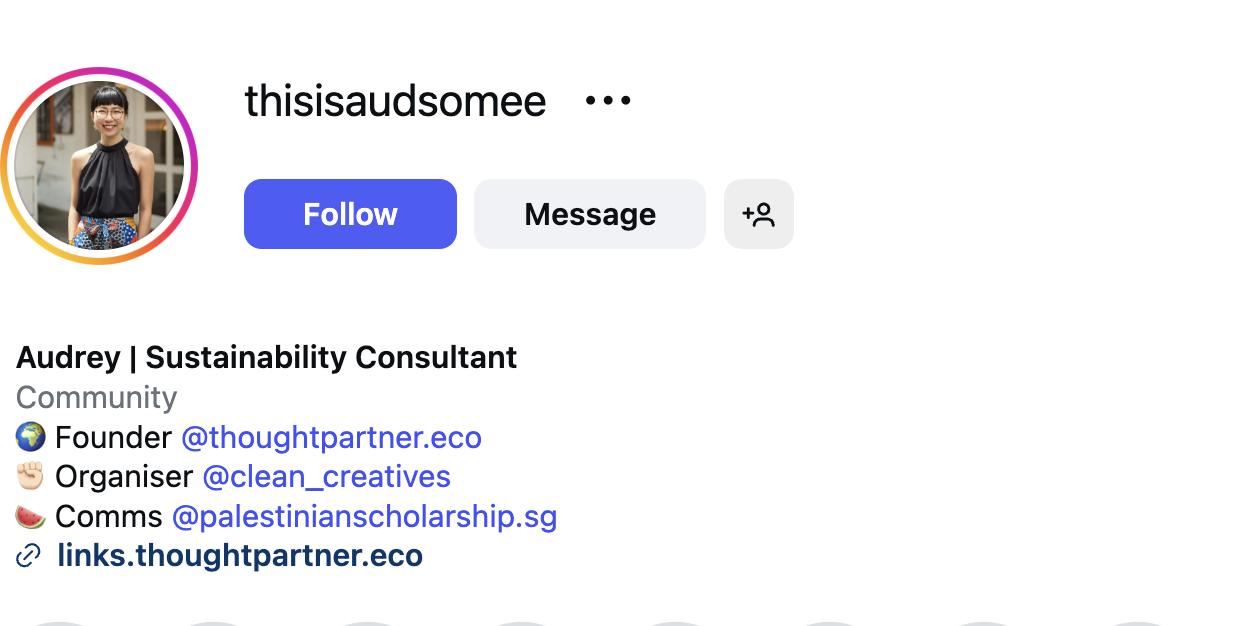Visit the @palestinianscholarship.sg account

[x=365, y=517]
